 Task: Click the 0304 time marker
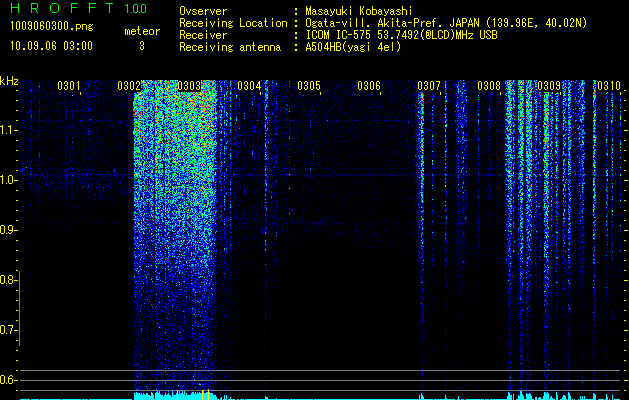click(249, 85)
